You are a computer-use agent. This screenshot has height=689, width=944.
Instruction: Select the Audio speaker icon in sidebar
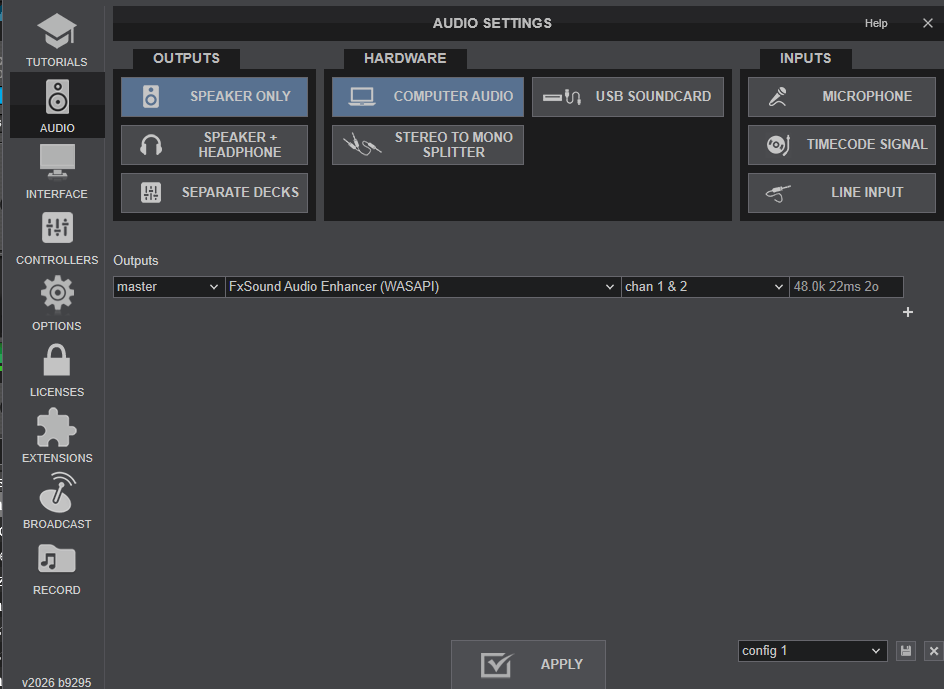click(x=57, y=97)
